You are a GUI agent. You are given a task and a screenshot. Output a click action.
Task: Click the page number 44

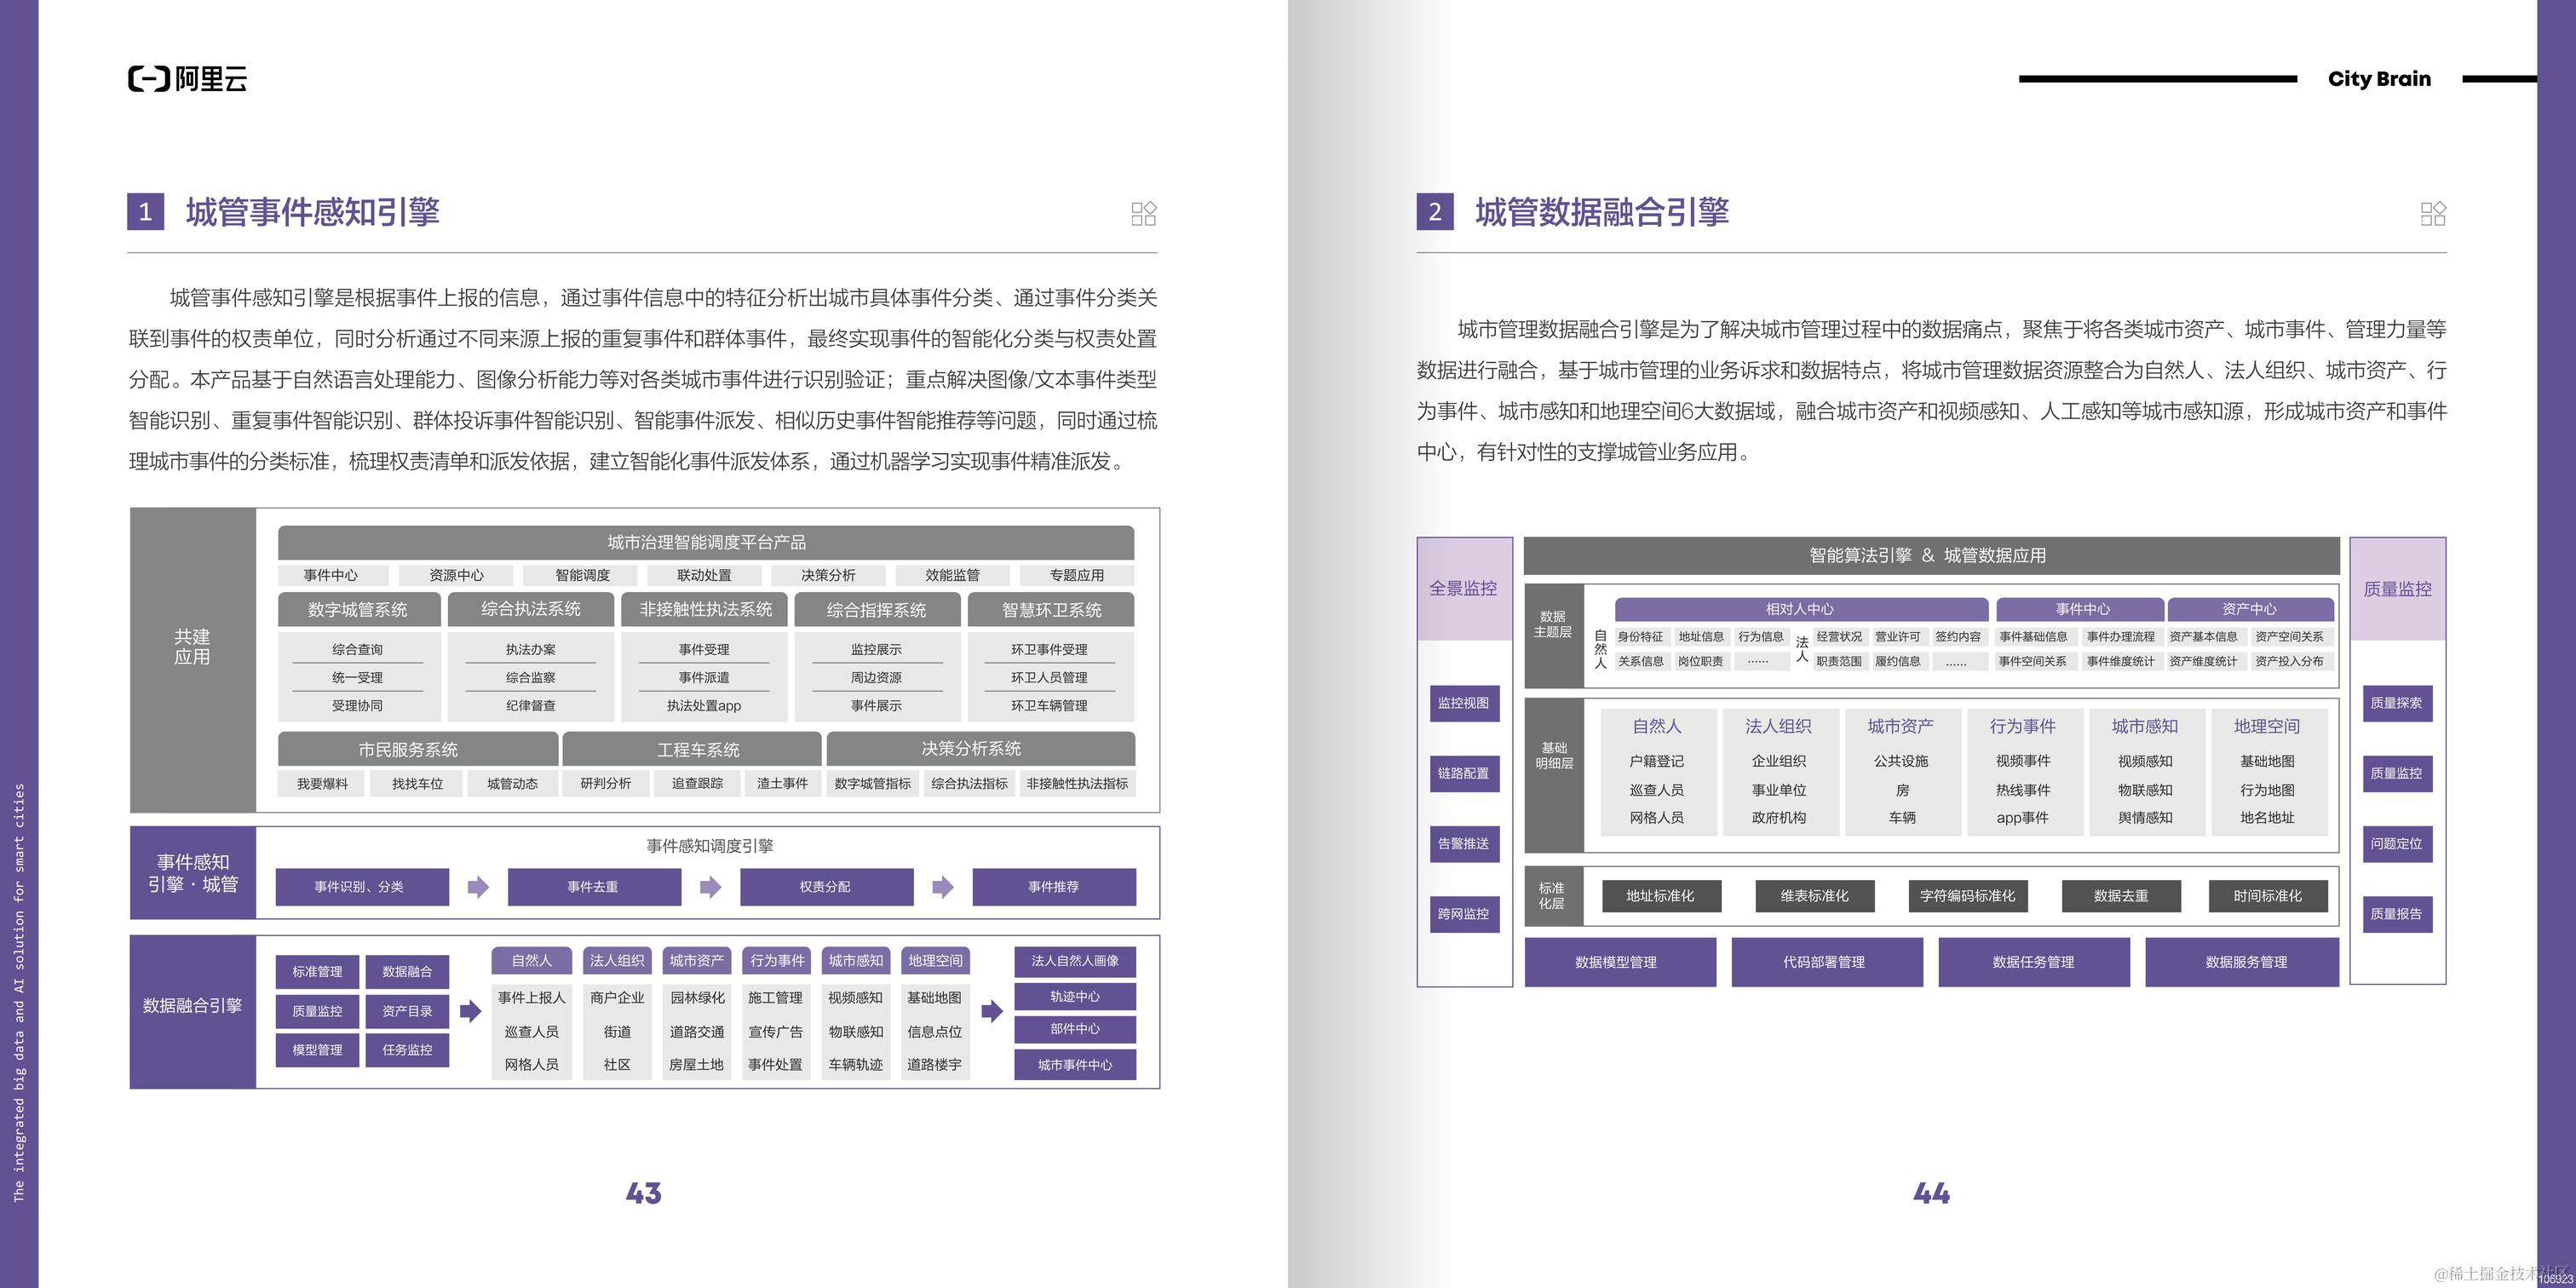click(x=1931, y=1193)
